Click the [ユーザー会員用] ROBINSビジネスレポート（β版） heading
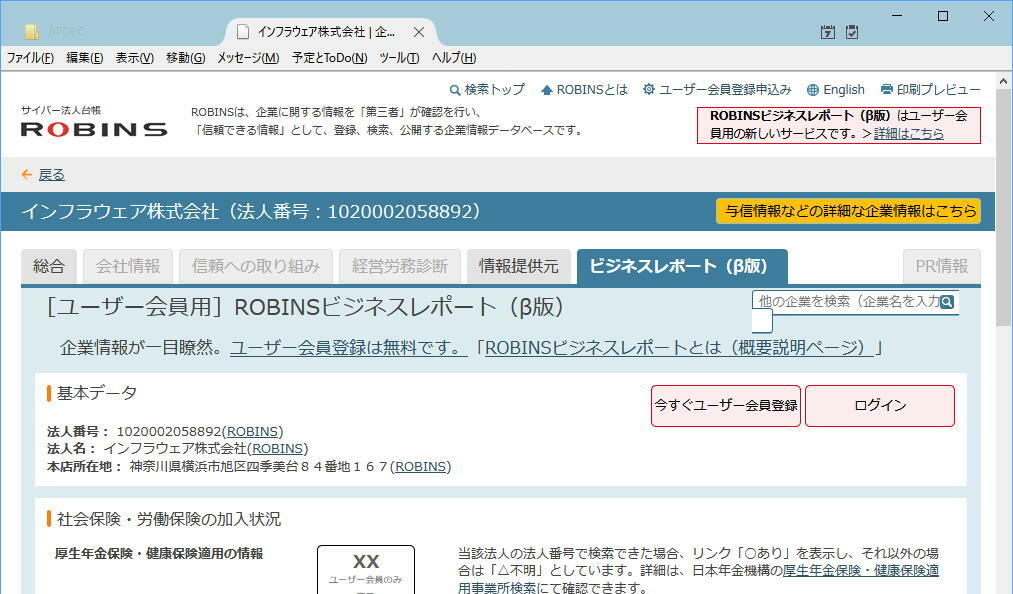This screenshot has width=1013, height=594. 304,308
